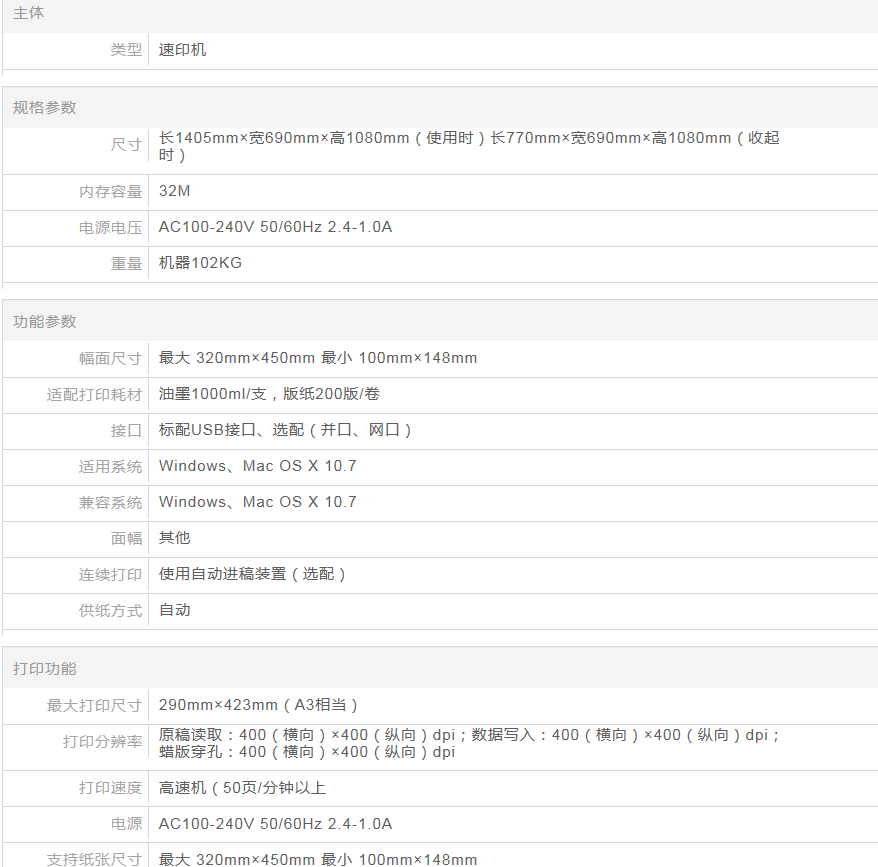Click the 兼容系统 row label

[110, 503]
